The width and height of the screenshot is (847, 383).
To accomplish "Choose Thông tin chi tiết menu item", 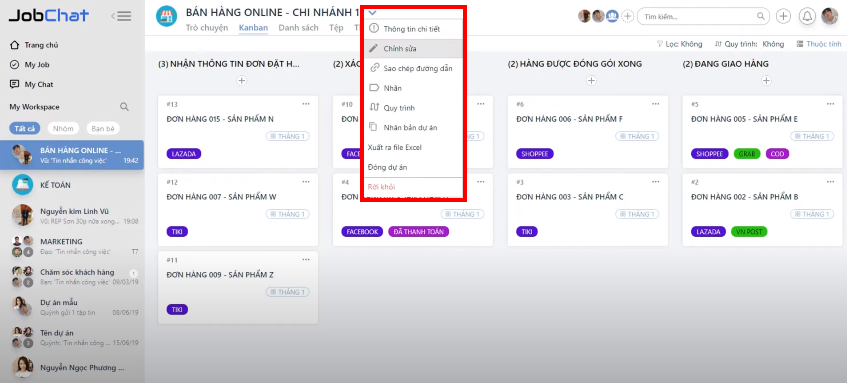I will tap(413, 29).
